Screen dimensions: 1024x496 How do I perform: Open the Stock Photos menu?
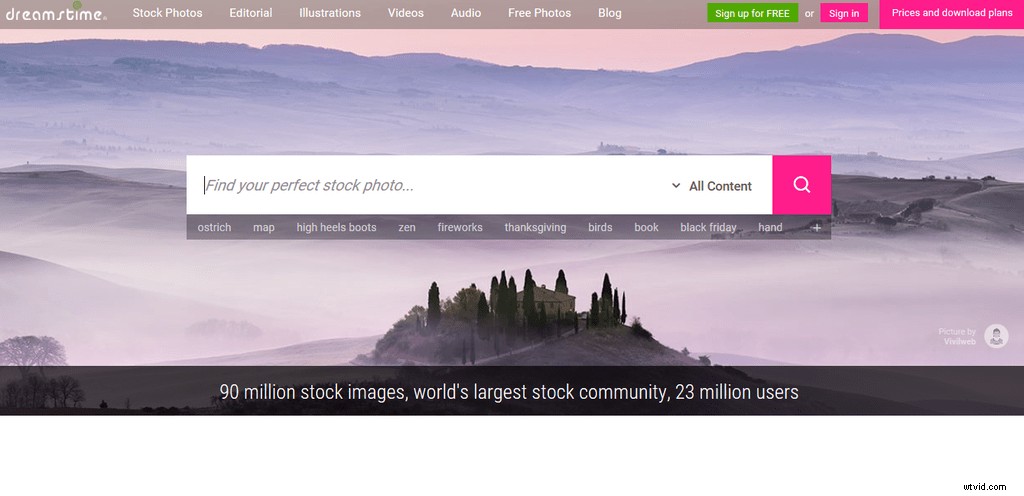(167, 13)
